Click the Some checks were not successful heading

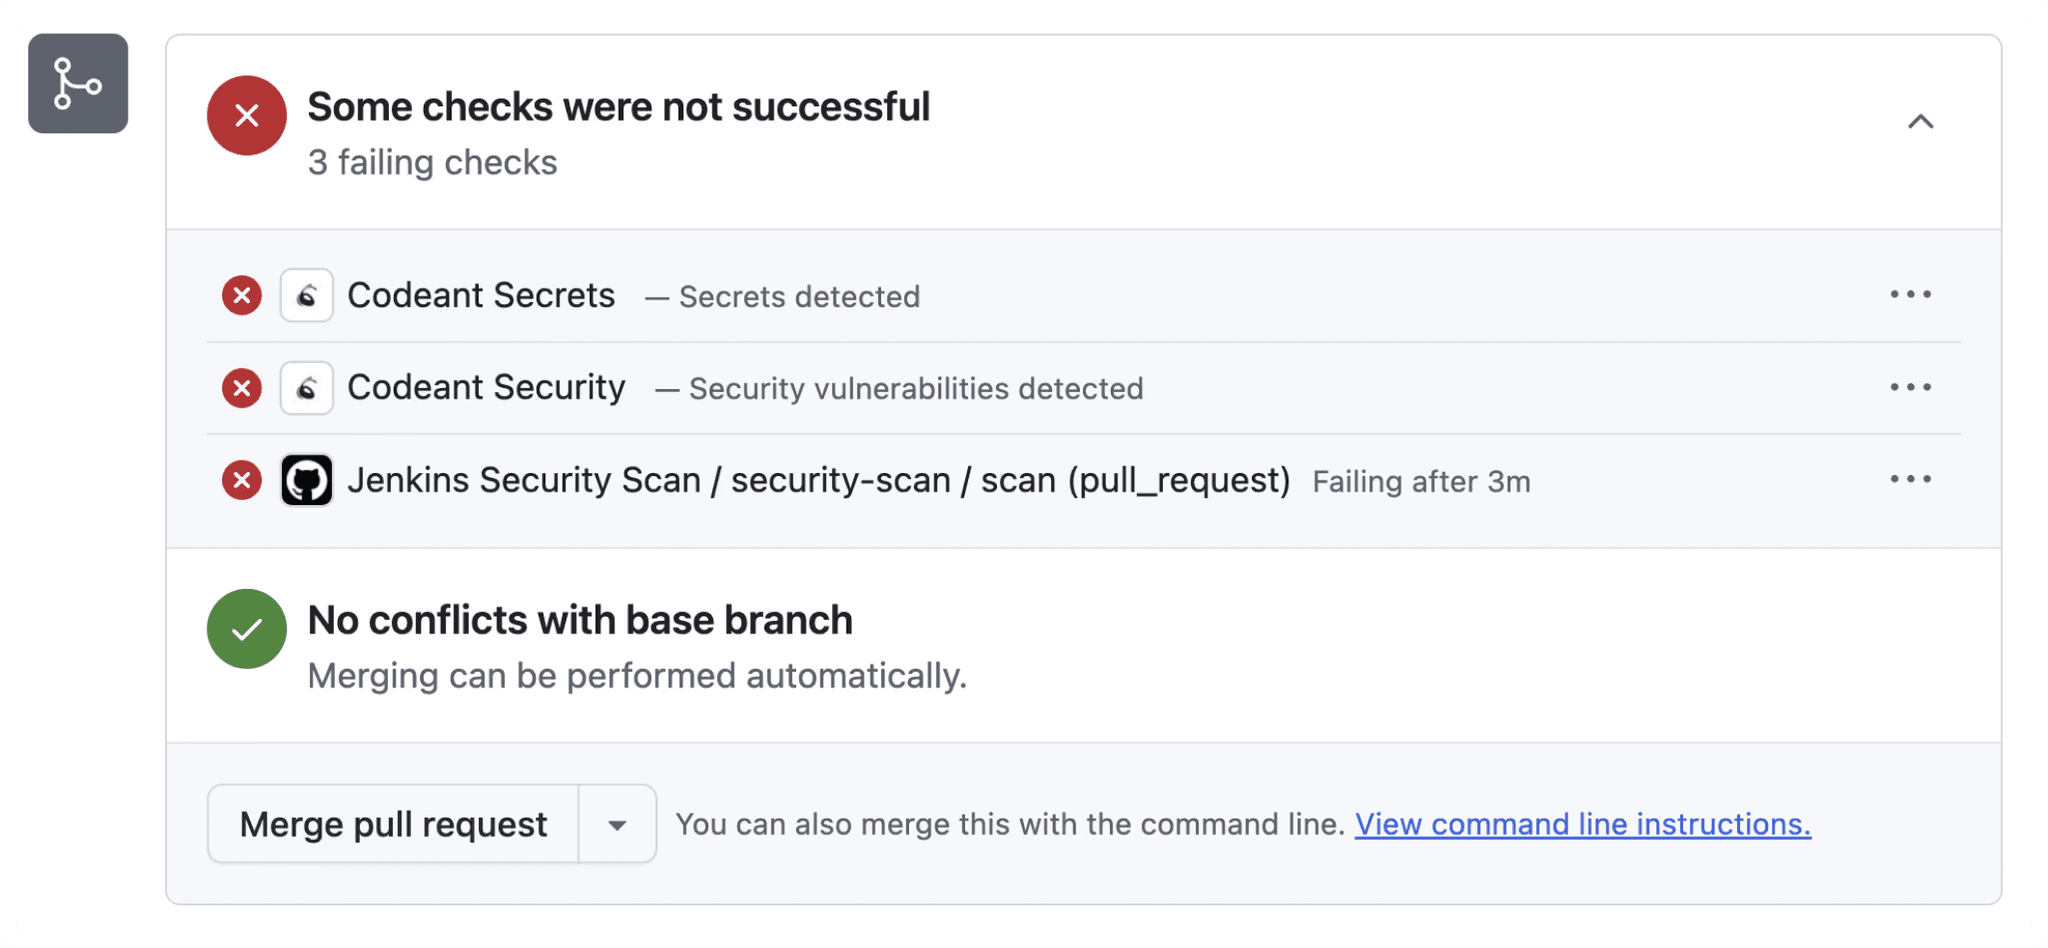pos(619,107)
